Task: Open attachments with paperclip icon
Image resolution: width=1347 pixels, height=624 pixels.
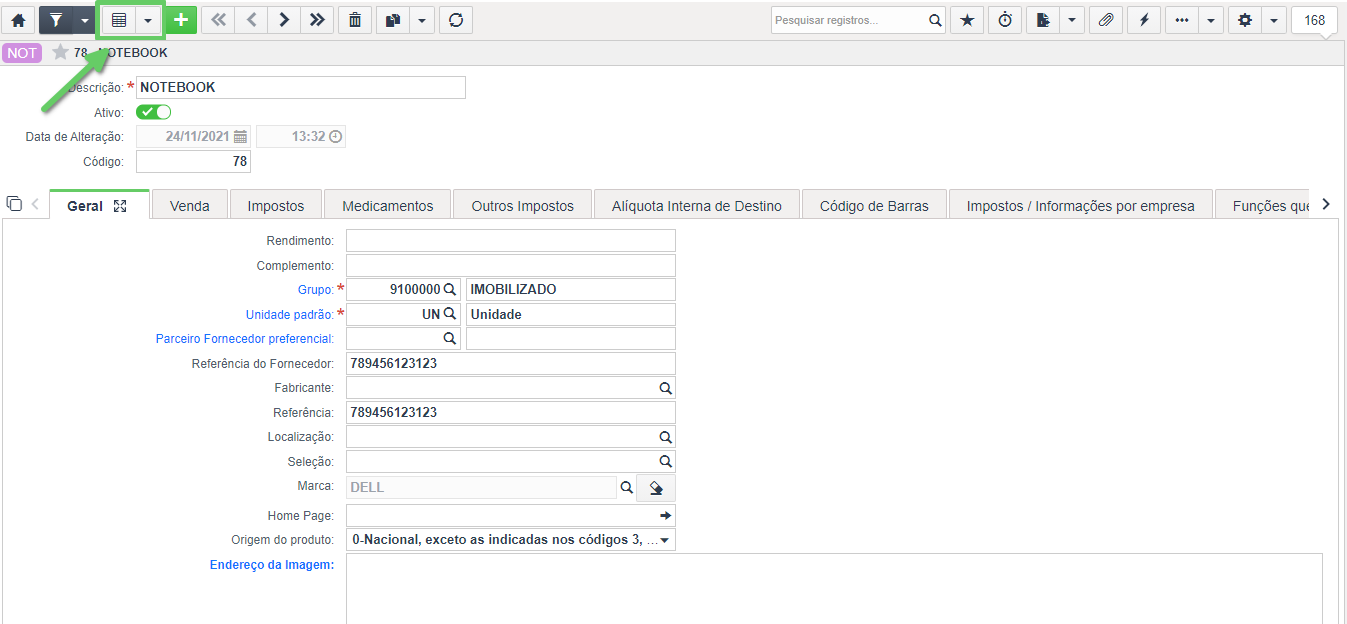Action: pos(1105,20)
